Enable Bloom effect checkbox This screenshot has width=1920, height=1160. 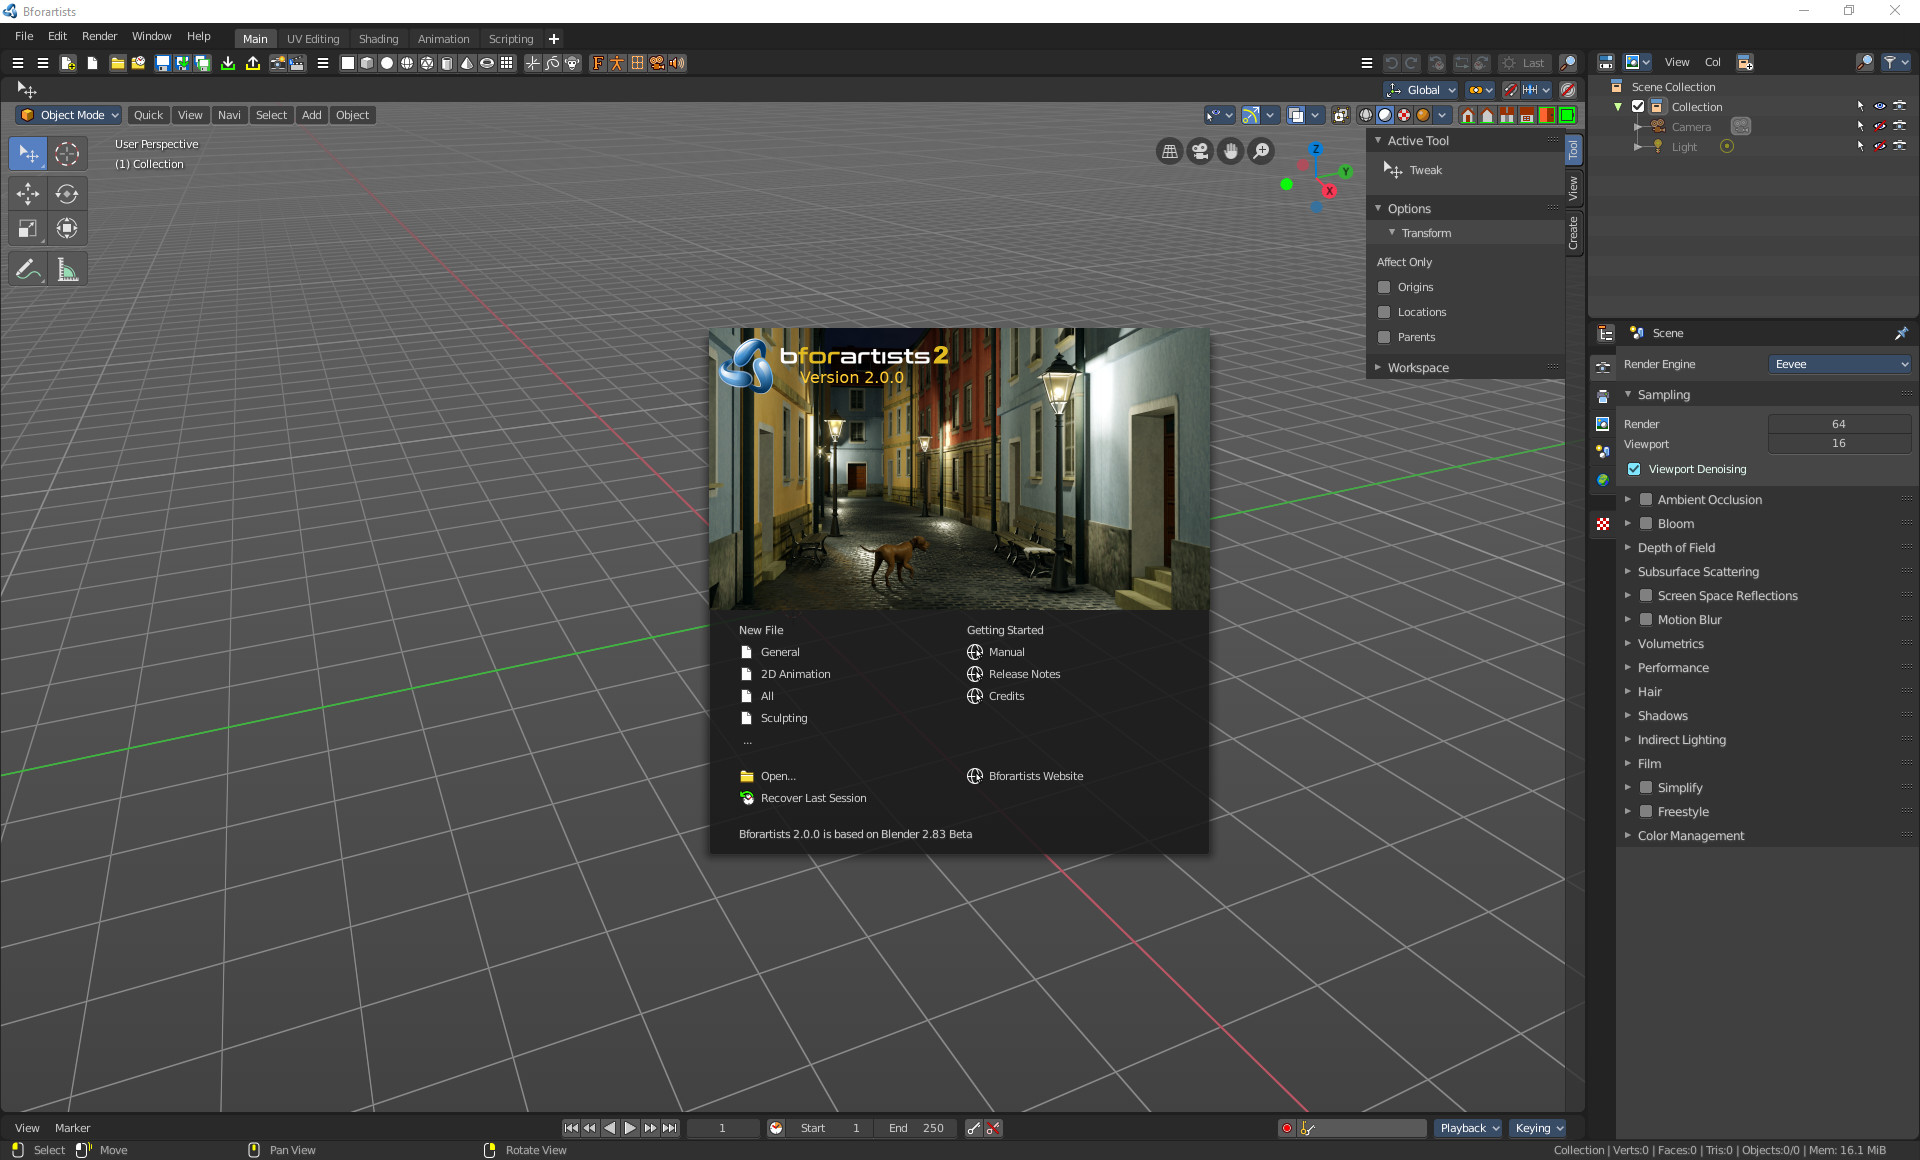point(1646,522)
